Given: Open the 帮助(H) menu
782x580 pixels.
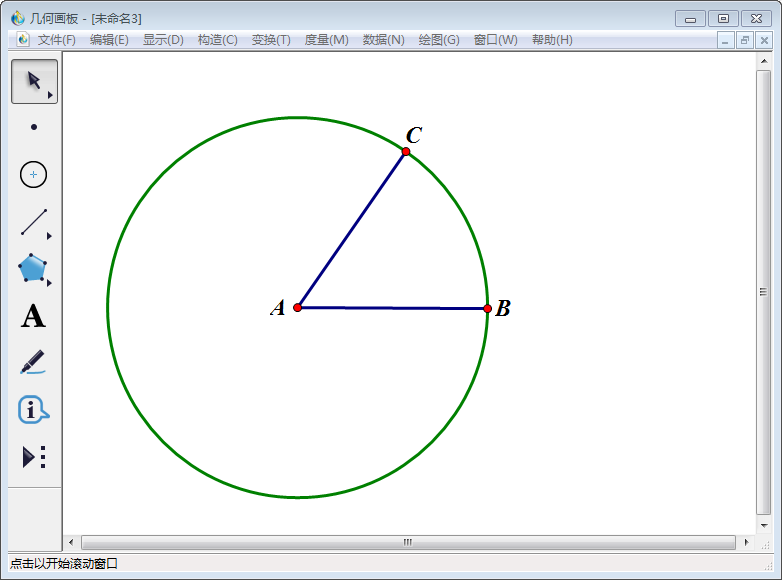Looking at the screenshot, I should (552, 40).
